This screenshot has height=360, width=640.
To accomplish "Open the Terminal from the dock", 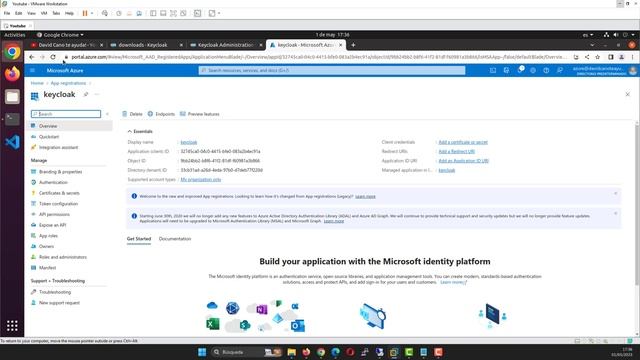I will (12, 119).
